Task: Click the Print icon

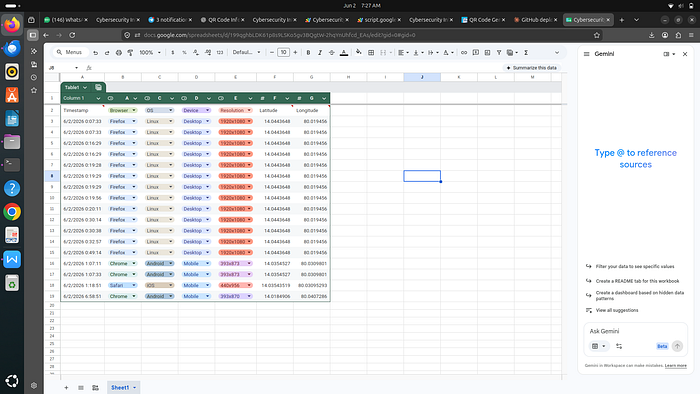Action: tap(119, 53)
